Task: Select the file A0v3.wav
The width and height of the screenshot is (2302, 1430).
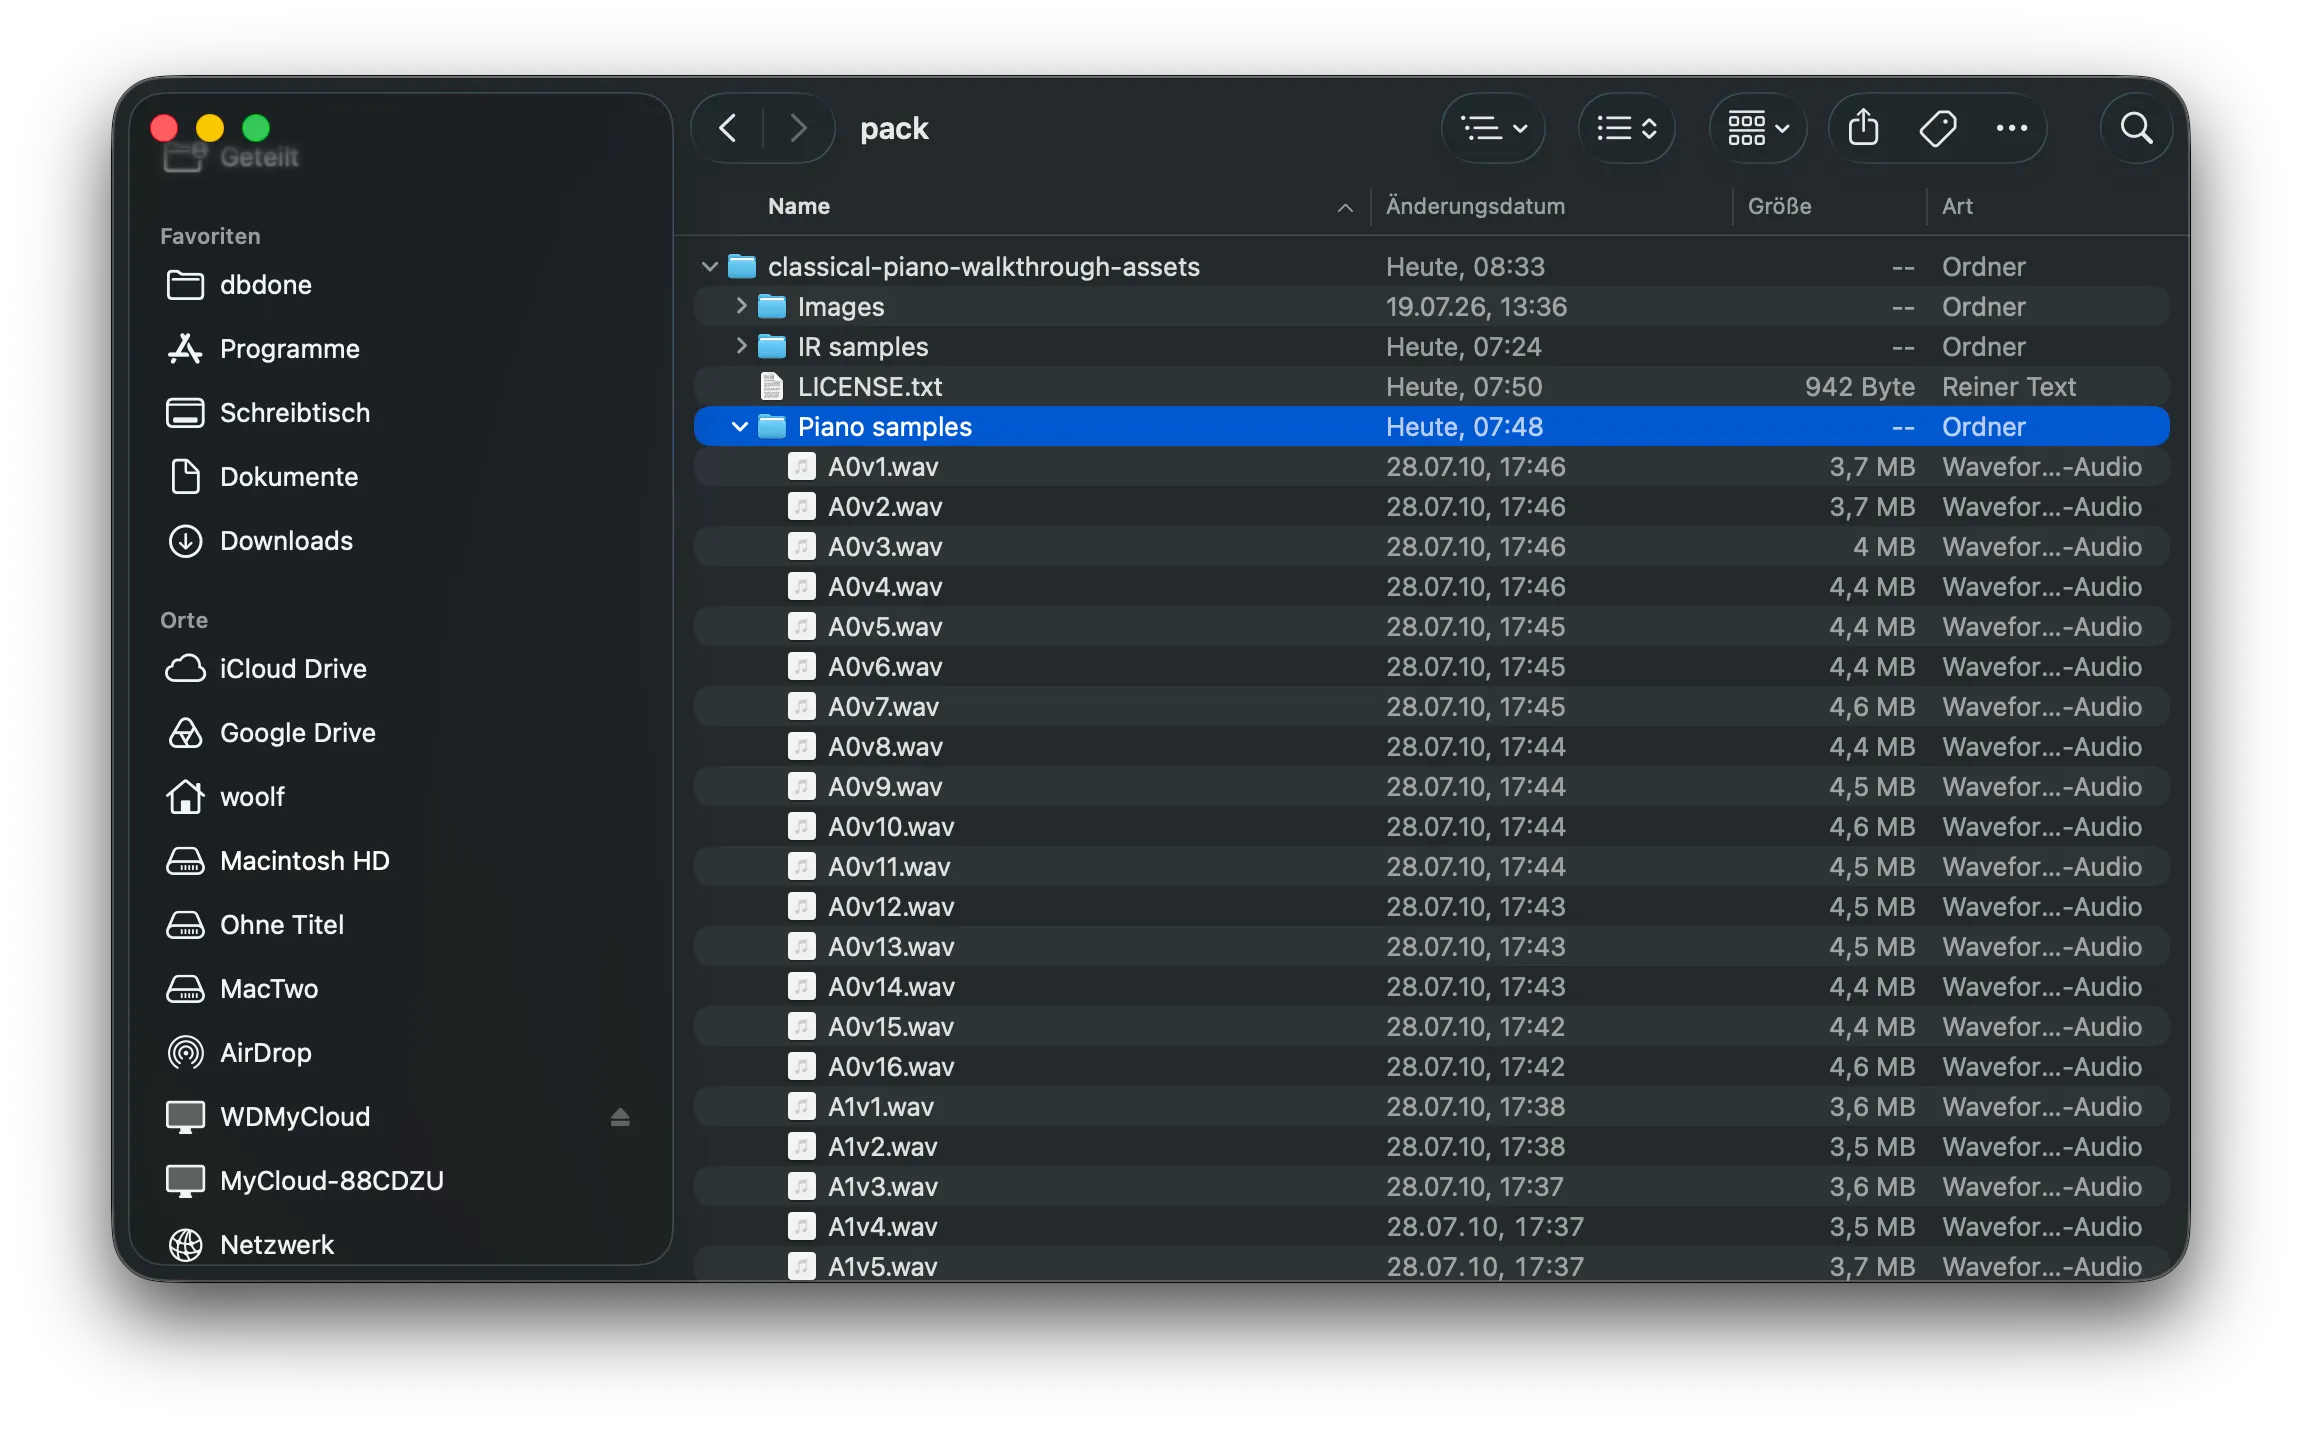Action: (1431, 546)
